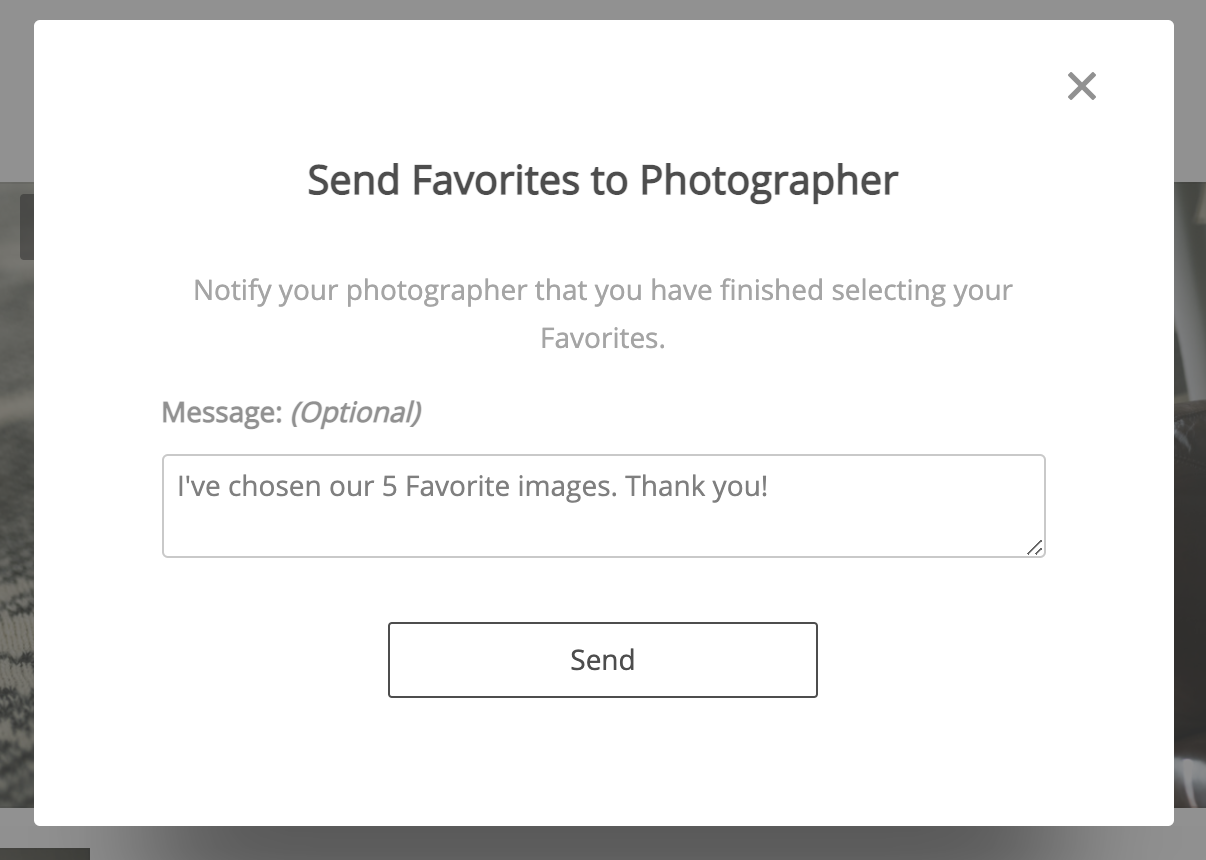The width and height of the screenshot is (1206, 860).
Task: Click the dark button hidden behind dialog's left edge
Action: [27, 227]
